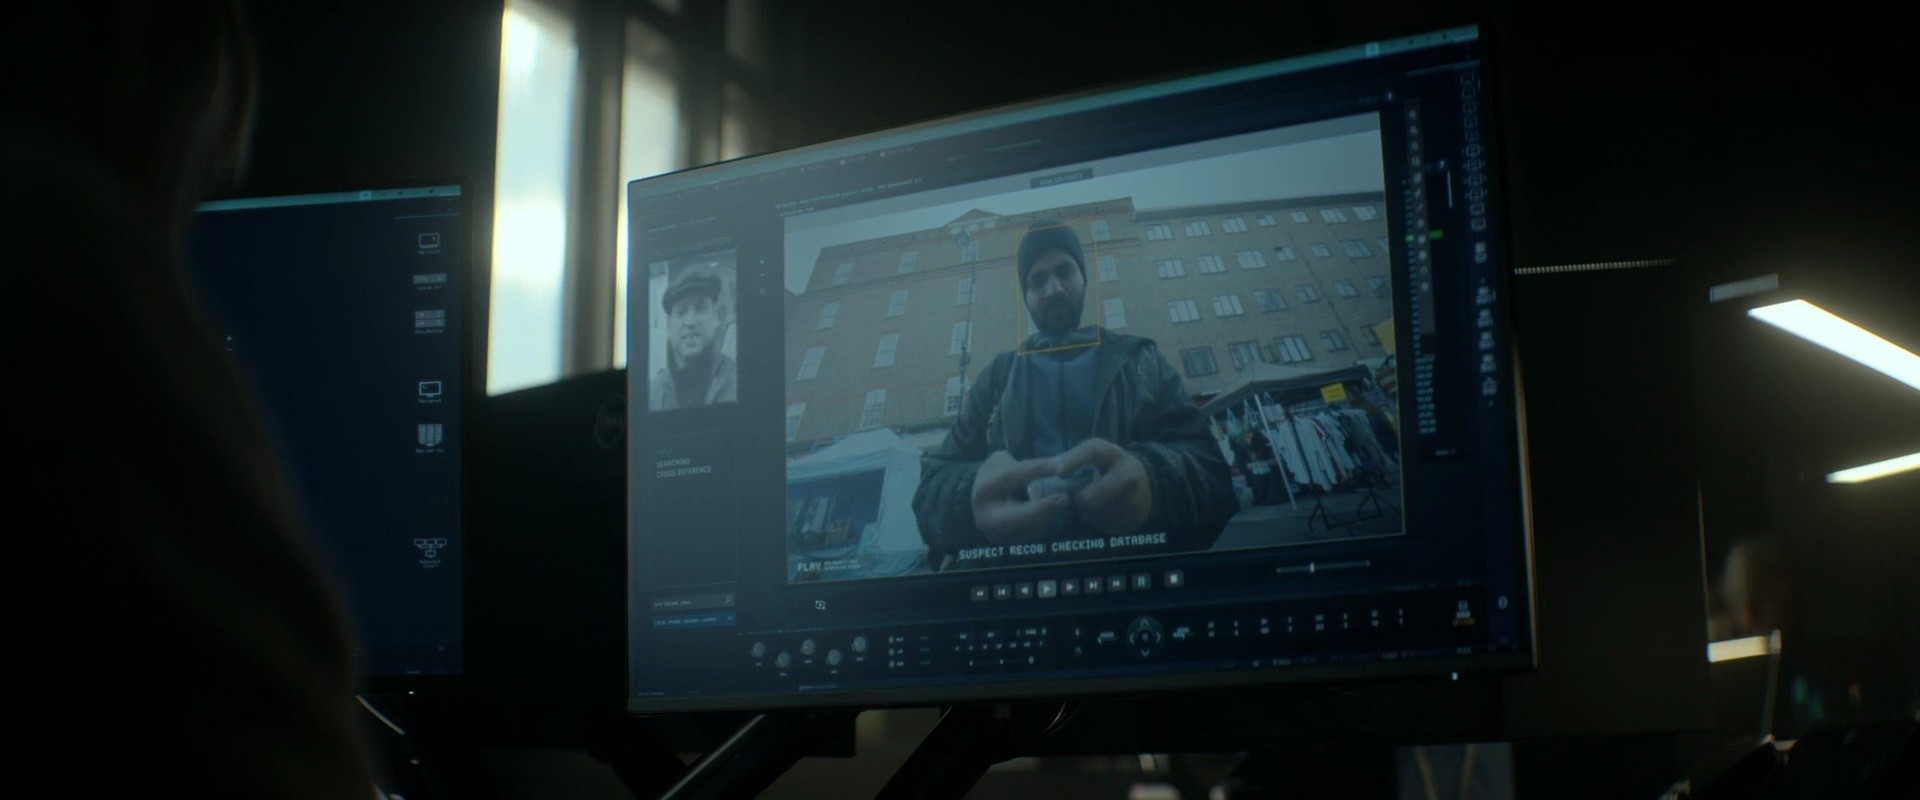The width and height of the screenshot is (1920, 800).
Task: Click the yellow face detection box
Action: click(1059, 286)
